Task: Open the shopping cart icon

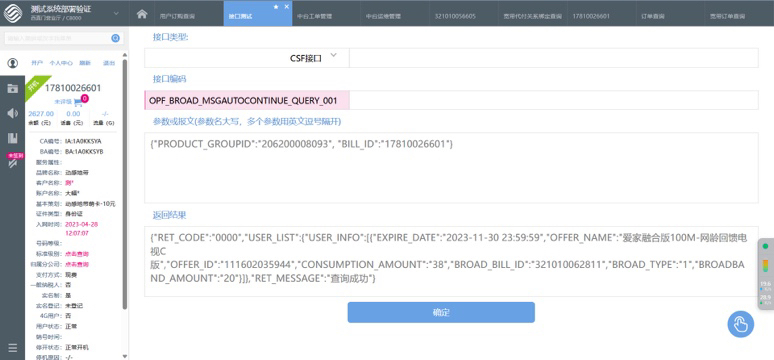Action: [x=78, y=102]
